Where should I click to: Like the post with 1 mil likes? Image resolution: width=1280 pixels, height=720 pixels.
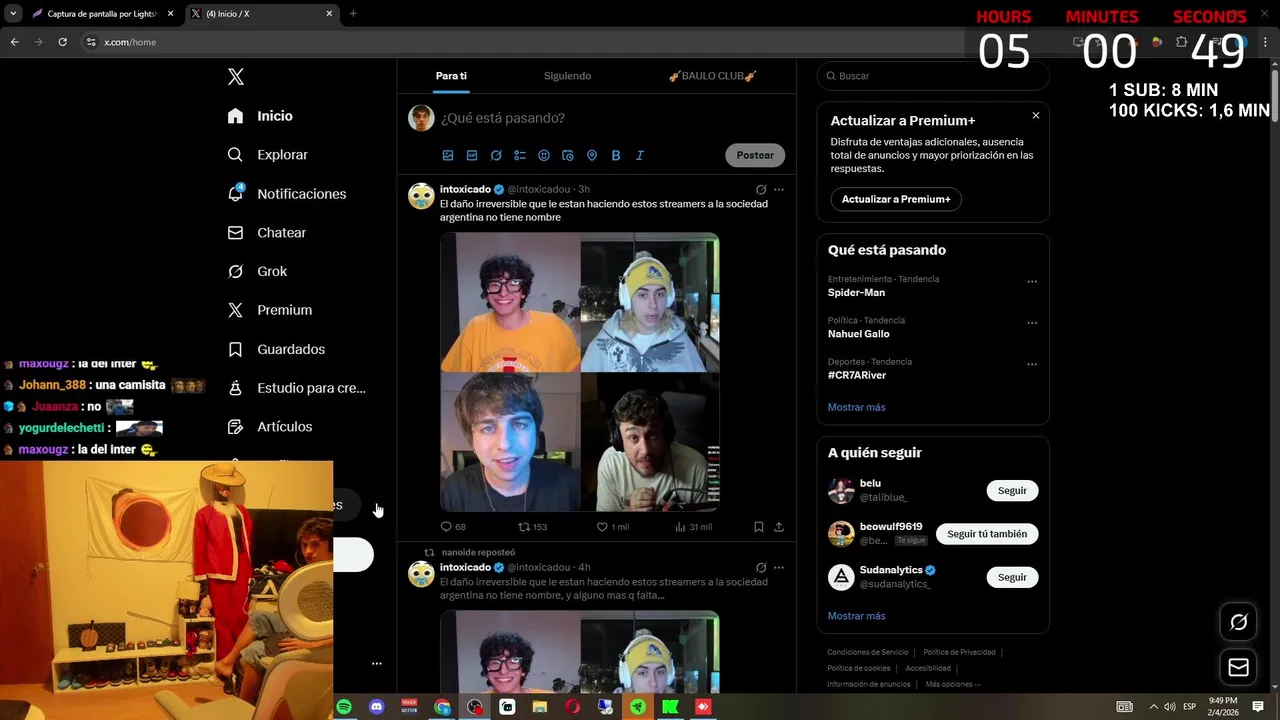point(613,527)
